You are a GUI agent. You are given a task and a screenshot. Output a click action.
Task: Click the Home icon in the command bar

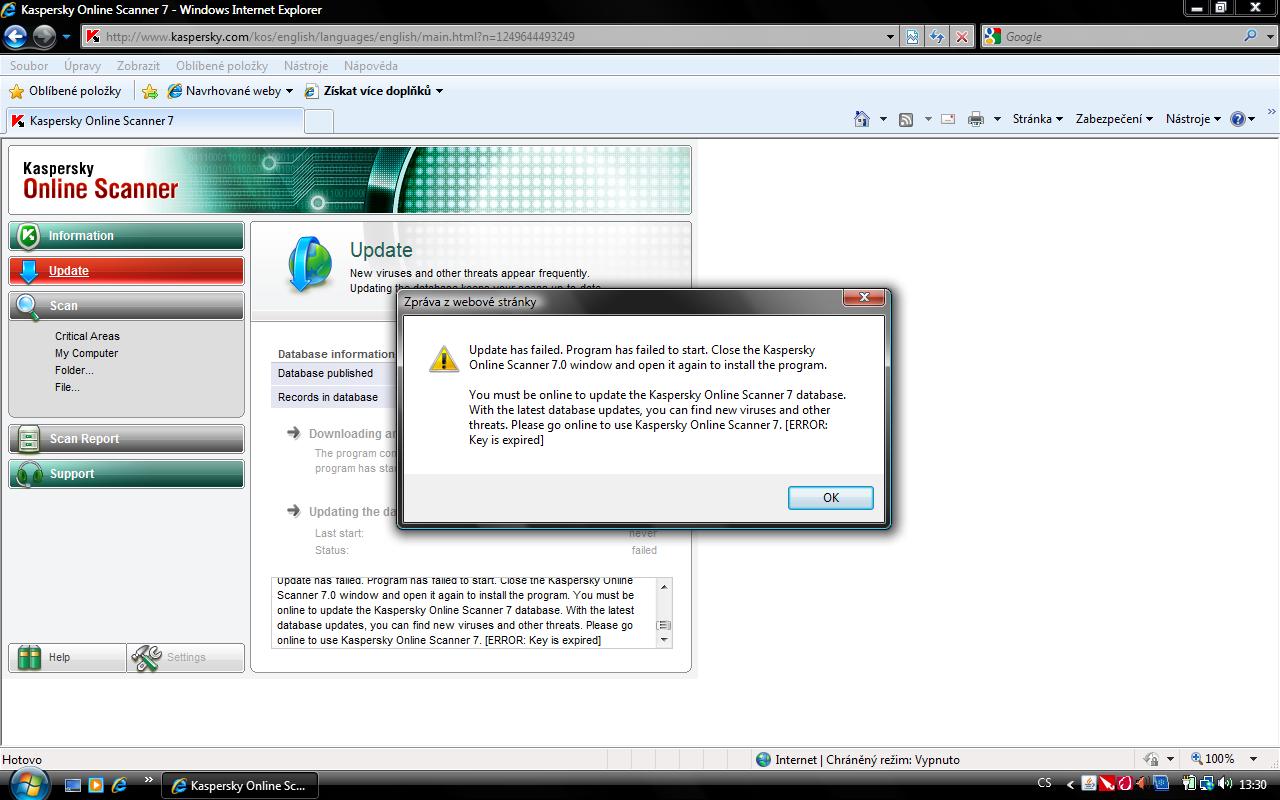pyautogui.click(x=861, y=119)
